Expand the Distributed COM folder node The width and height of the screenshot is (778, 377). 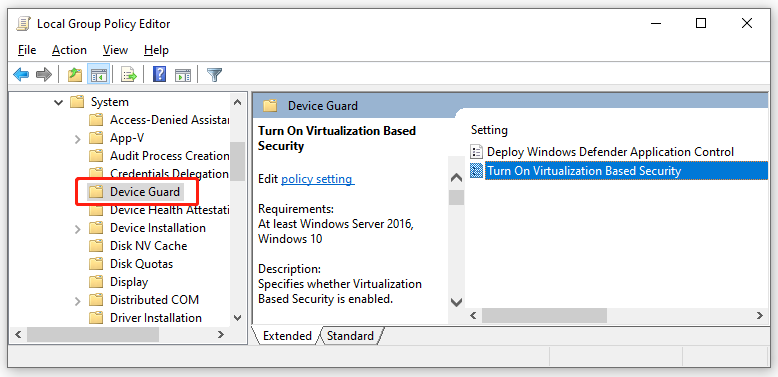click(x=77, y=301)
